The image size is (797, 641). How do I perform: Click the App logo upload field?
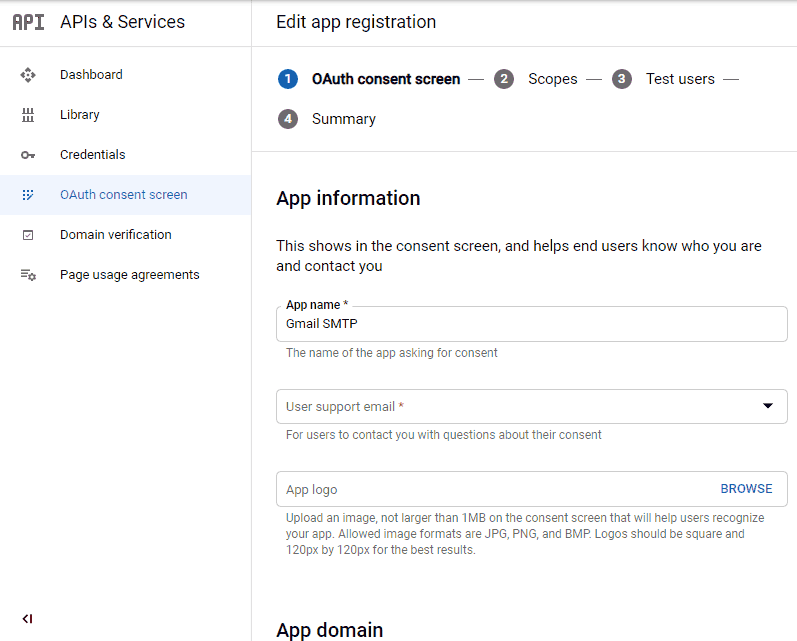pyautogui.click(x=532, y=489)
